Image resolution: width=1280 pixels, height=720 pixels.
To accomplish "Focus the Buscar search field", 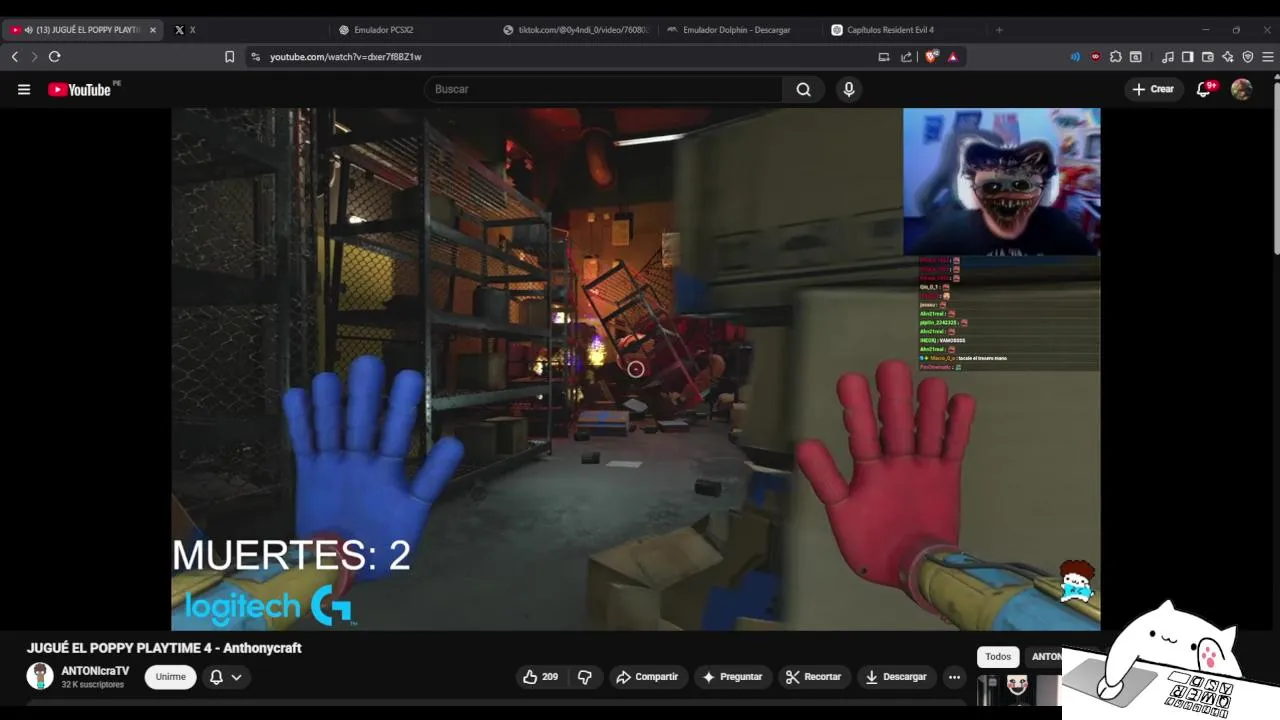I will (x=605, y=89).
